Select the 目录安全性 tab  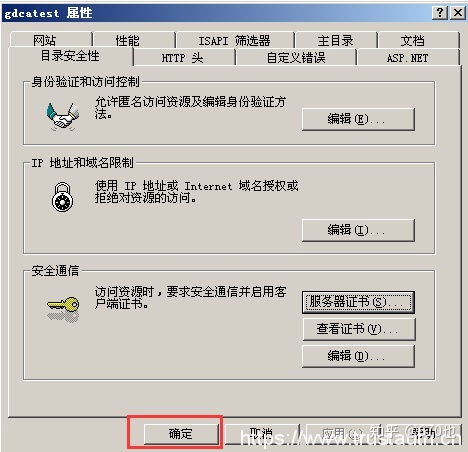click(70, 56)
